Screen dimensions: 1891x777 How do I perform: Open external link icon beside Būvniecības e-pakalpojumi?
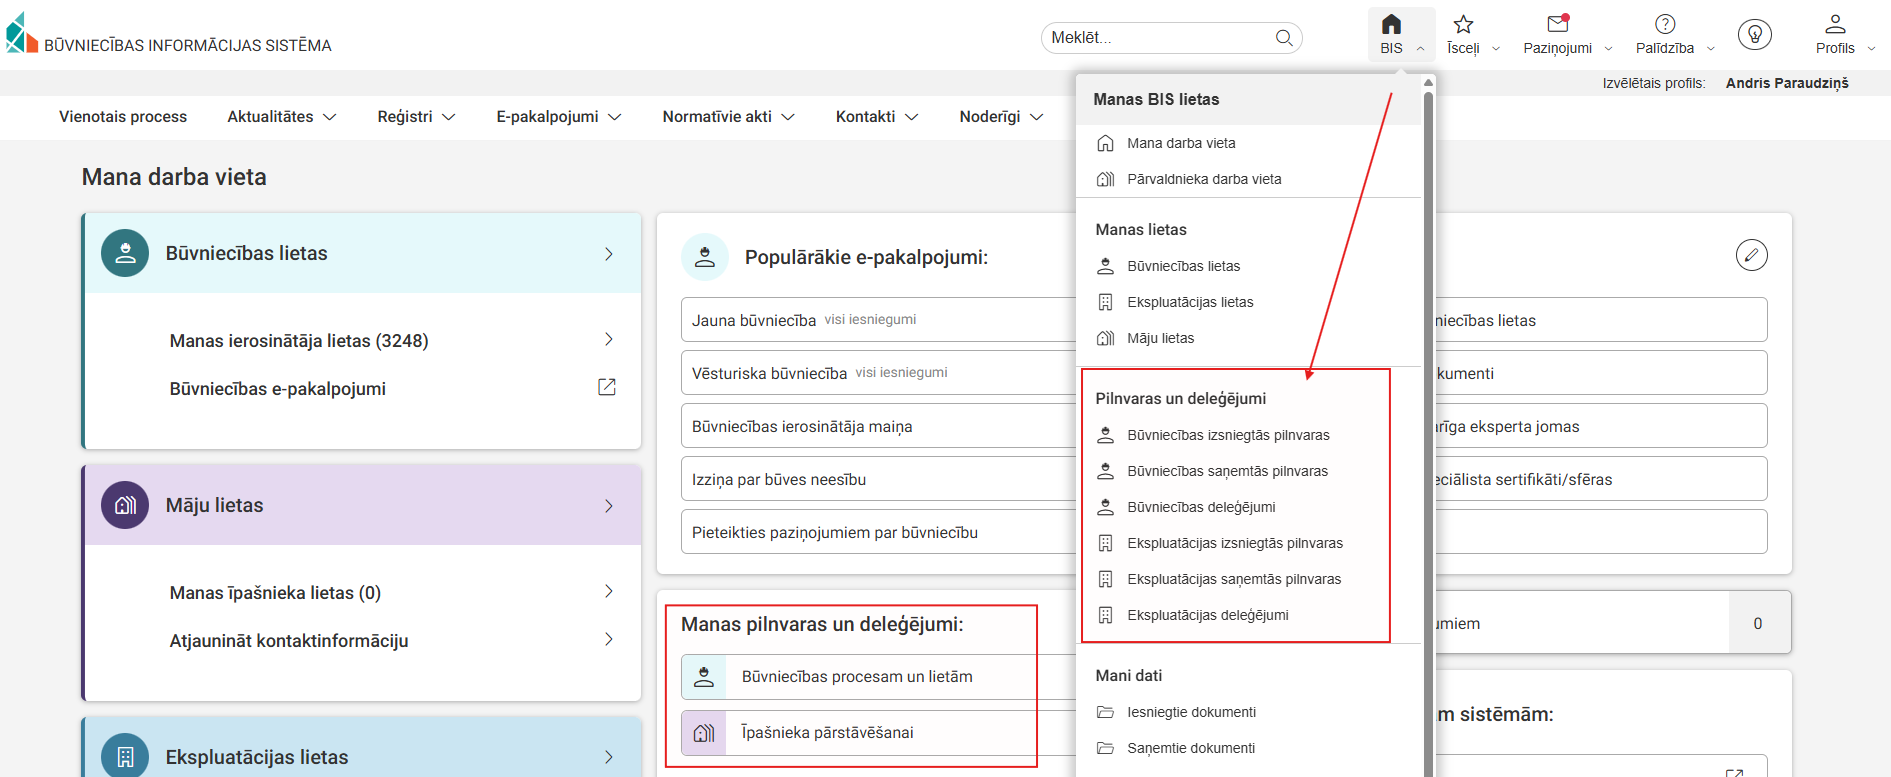606,387
